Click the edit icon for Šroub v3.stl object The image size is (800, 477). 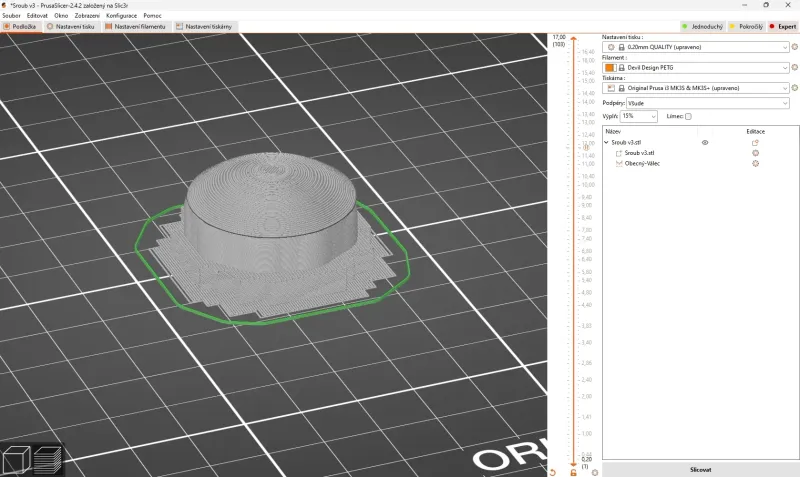(x=756, y=143)
